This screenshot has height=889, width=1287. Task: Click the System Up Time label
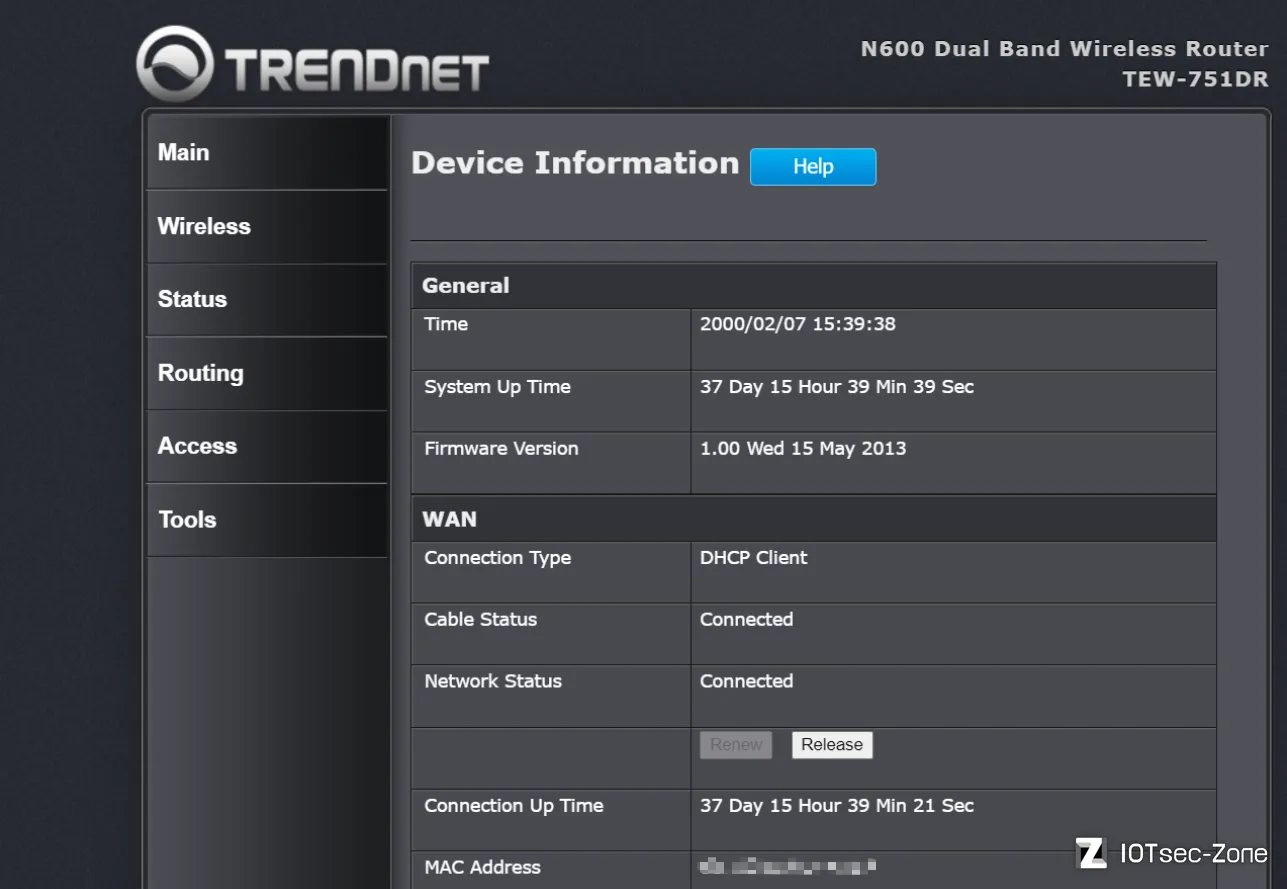(497, 387)
